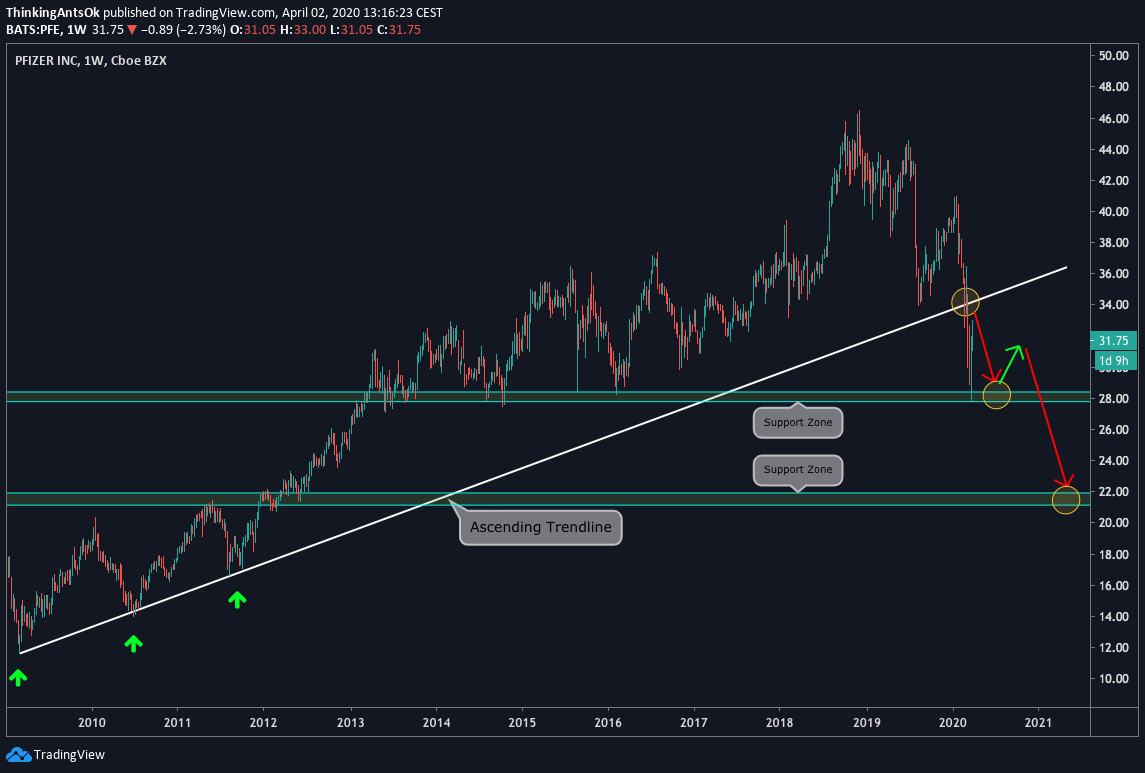
Task: Click the 46.00 price axis label
Action: coord(1113,118)
